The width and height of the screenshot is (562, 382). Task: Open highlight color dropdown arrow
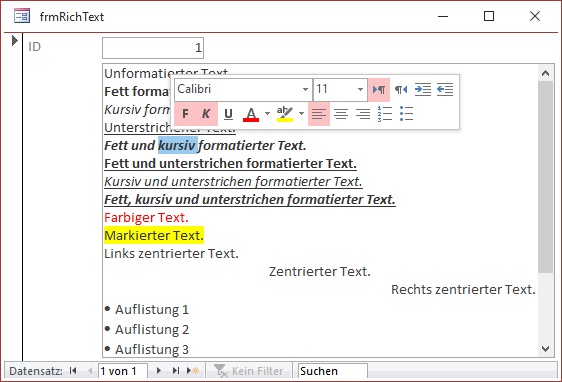[301, 114]
